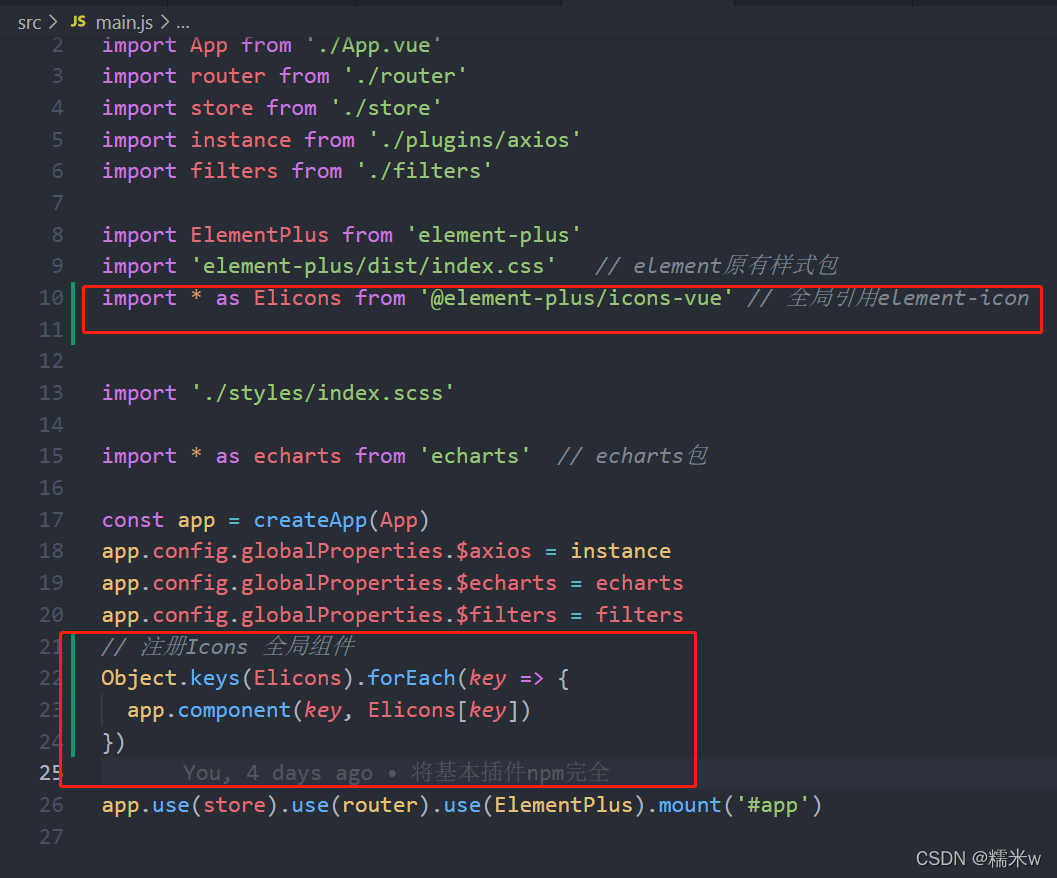Open the breadcrumb ellipsis symbol list
The image size is (1057, 878).
(x=183, y=23)
